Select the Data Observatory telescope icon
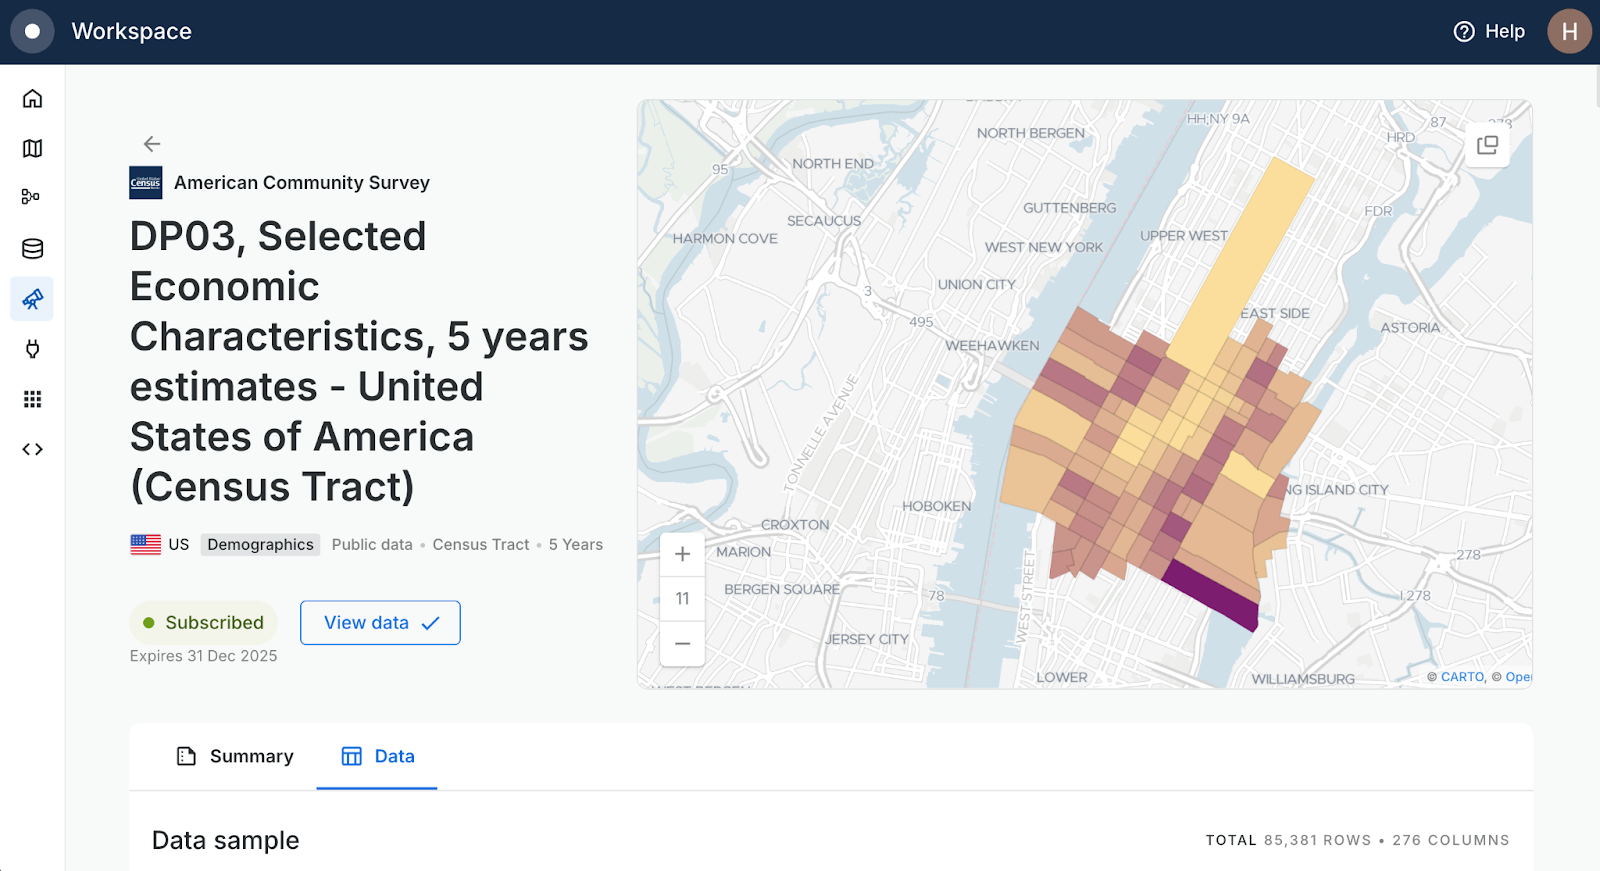The image size is (1600, 871). 32,298
